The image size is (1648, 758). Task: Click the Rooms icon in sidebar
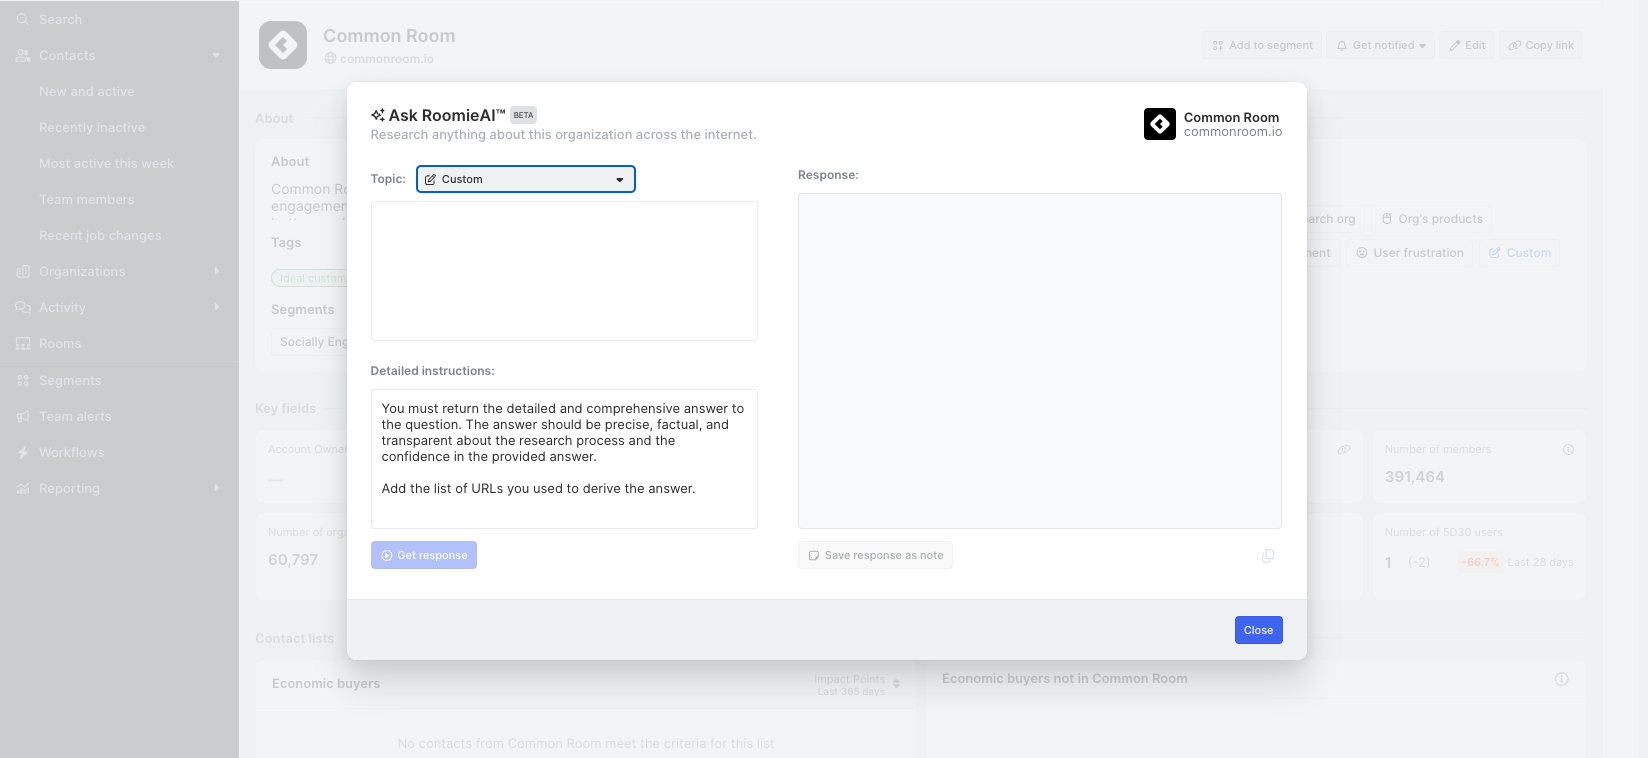23,344
